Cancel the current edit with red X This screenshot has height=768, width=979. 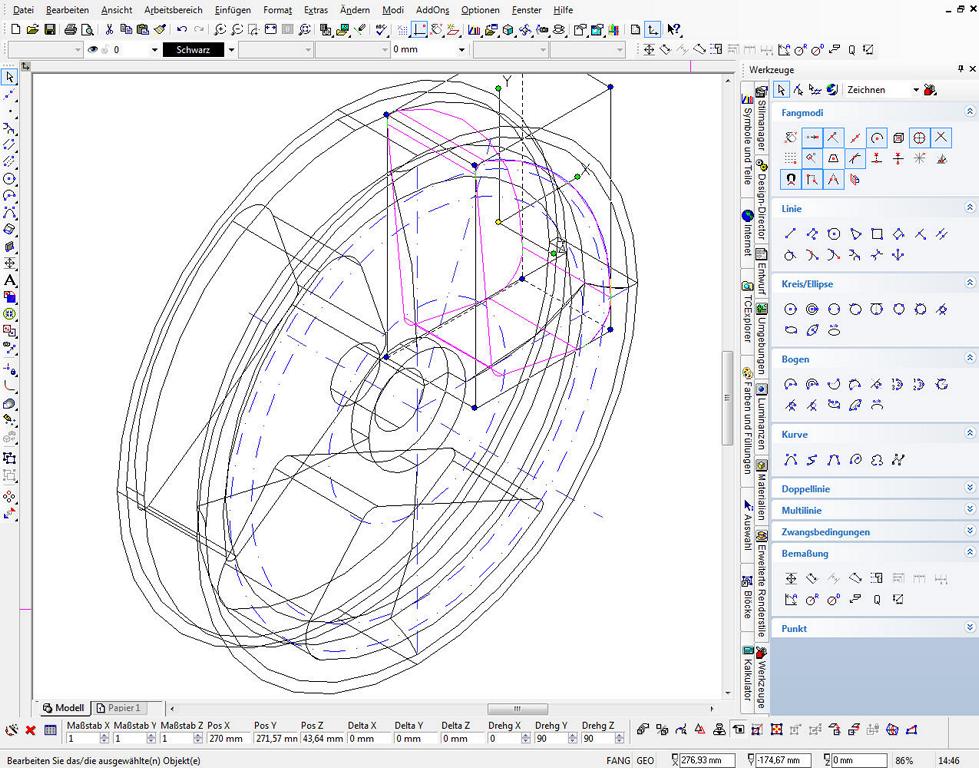pos(30,729)
